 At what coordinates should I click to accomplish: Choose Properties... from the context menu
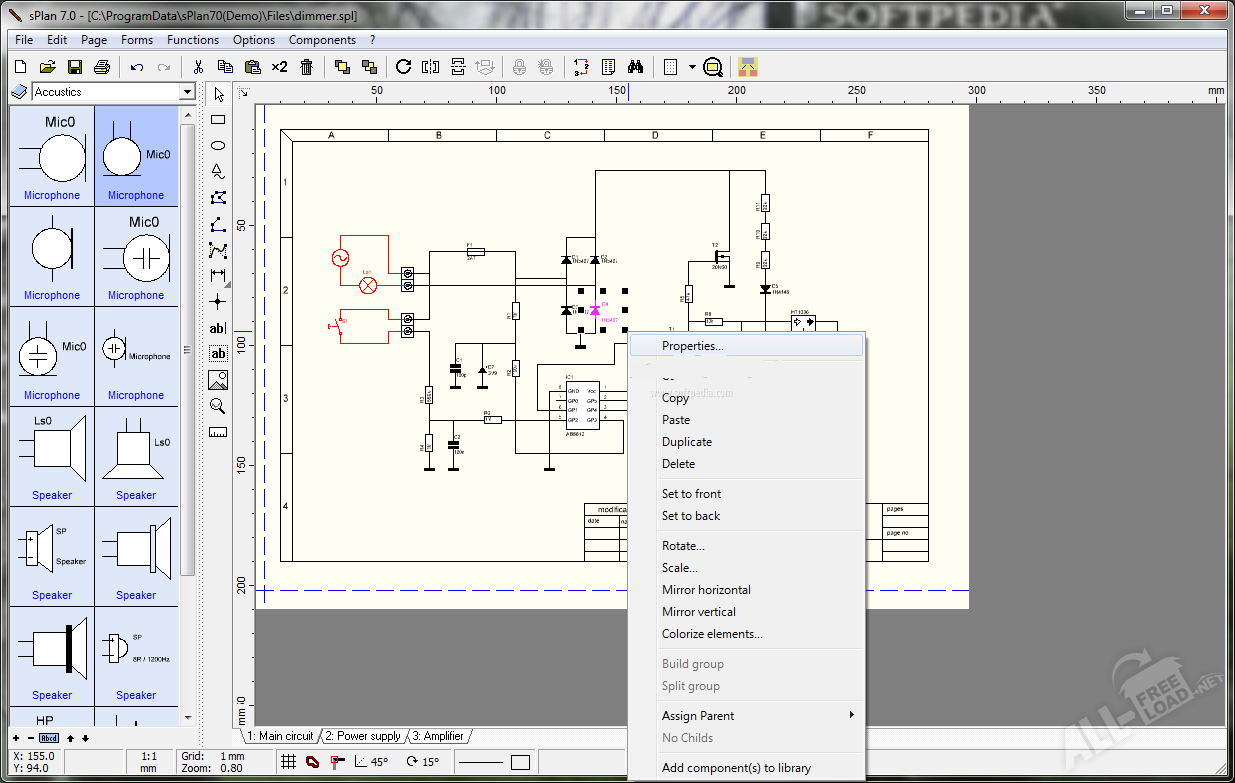692,346
